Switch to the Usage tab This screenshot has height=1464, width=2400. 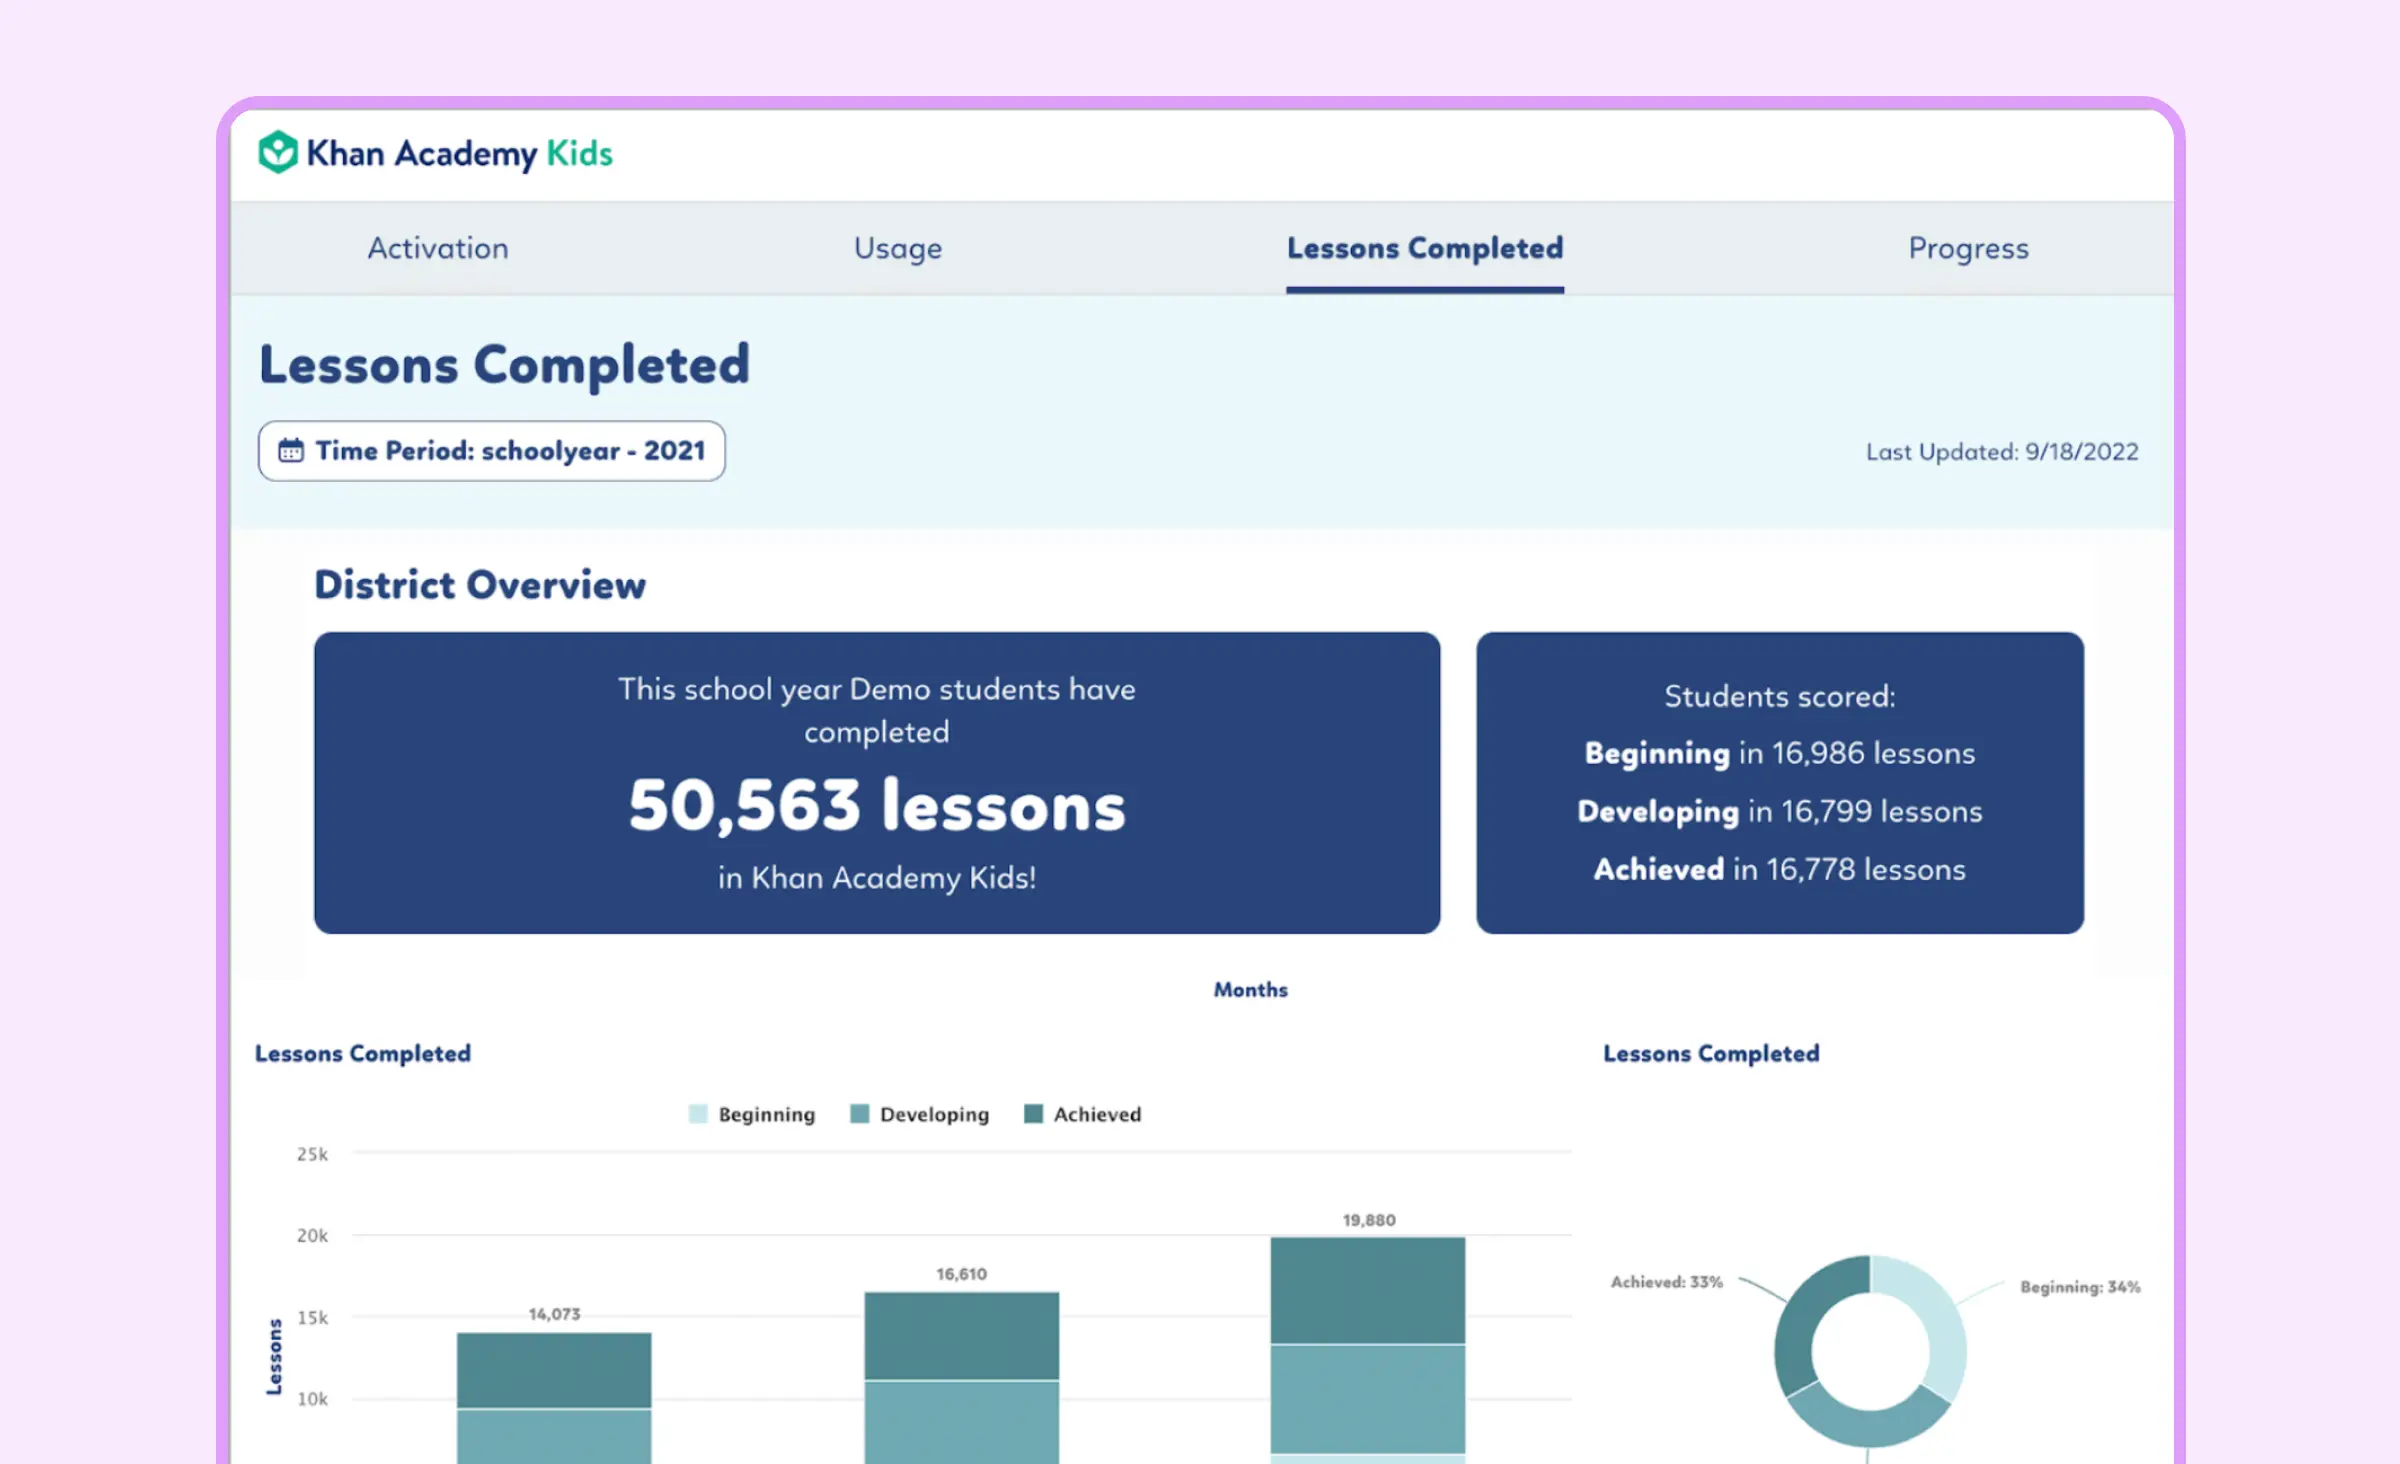(898, 248)
